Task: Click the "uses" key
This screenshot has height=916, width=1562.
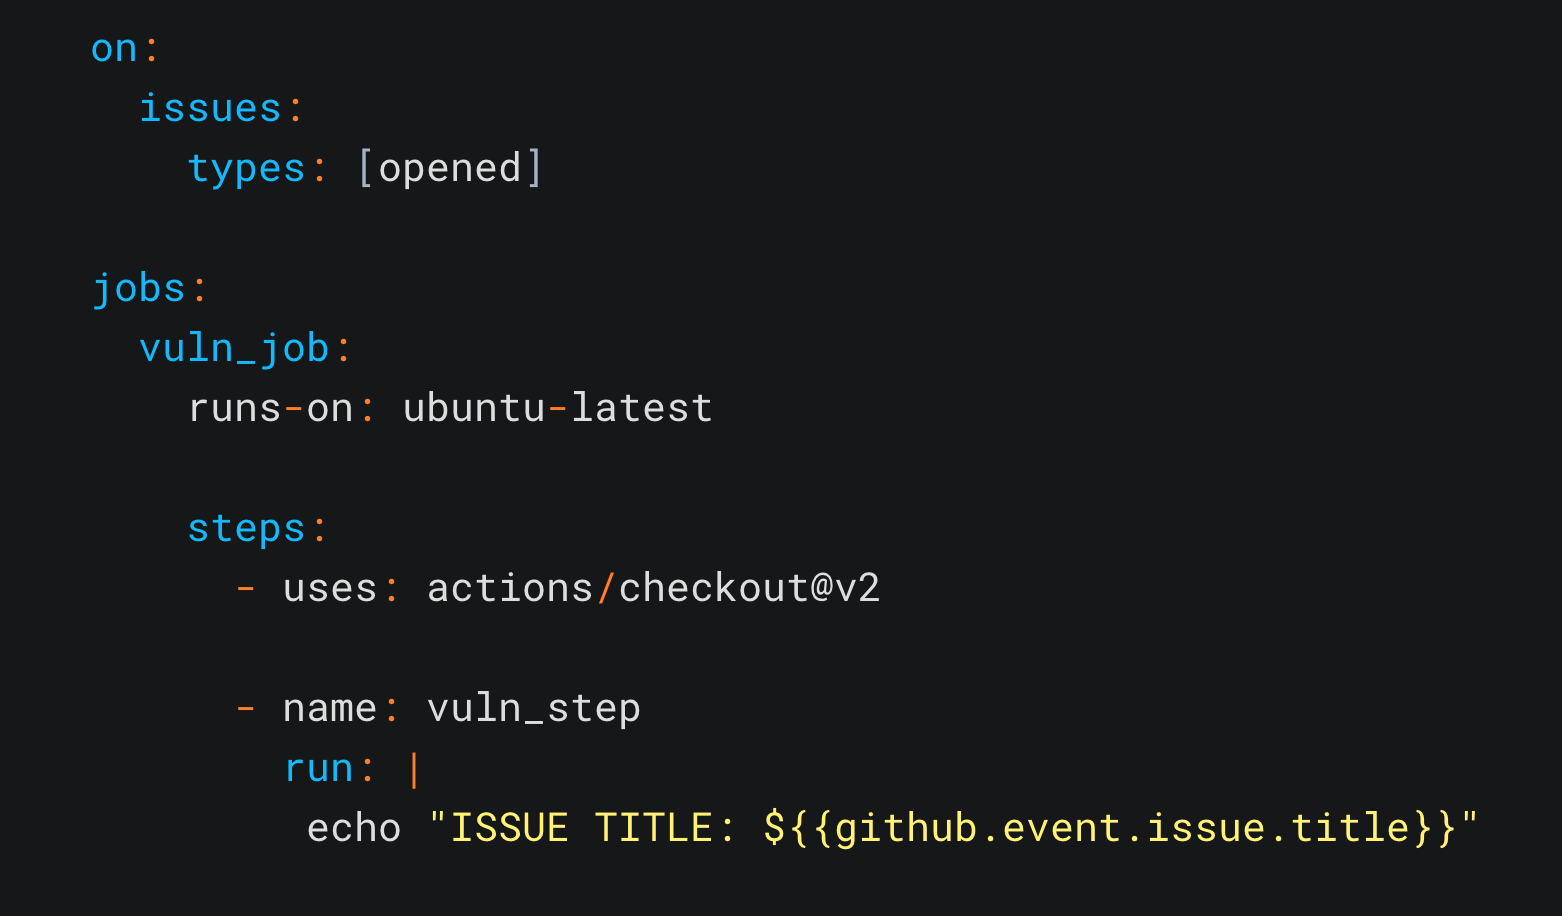Action: 330,589
